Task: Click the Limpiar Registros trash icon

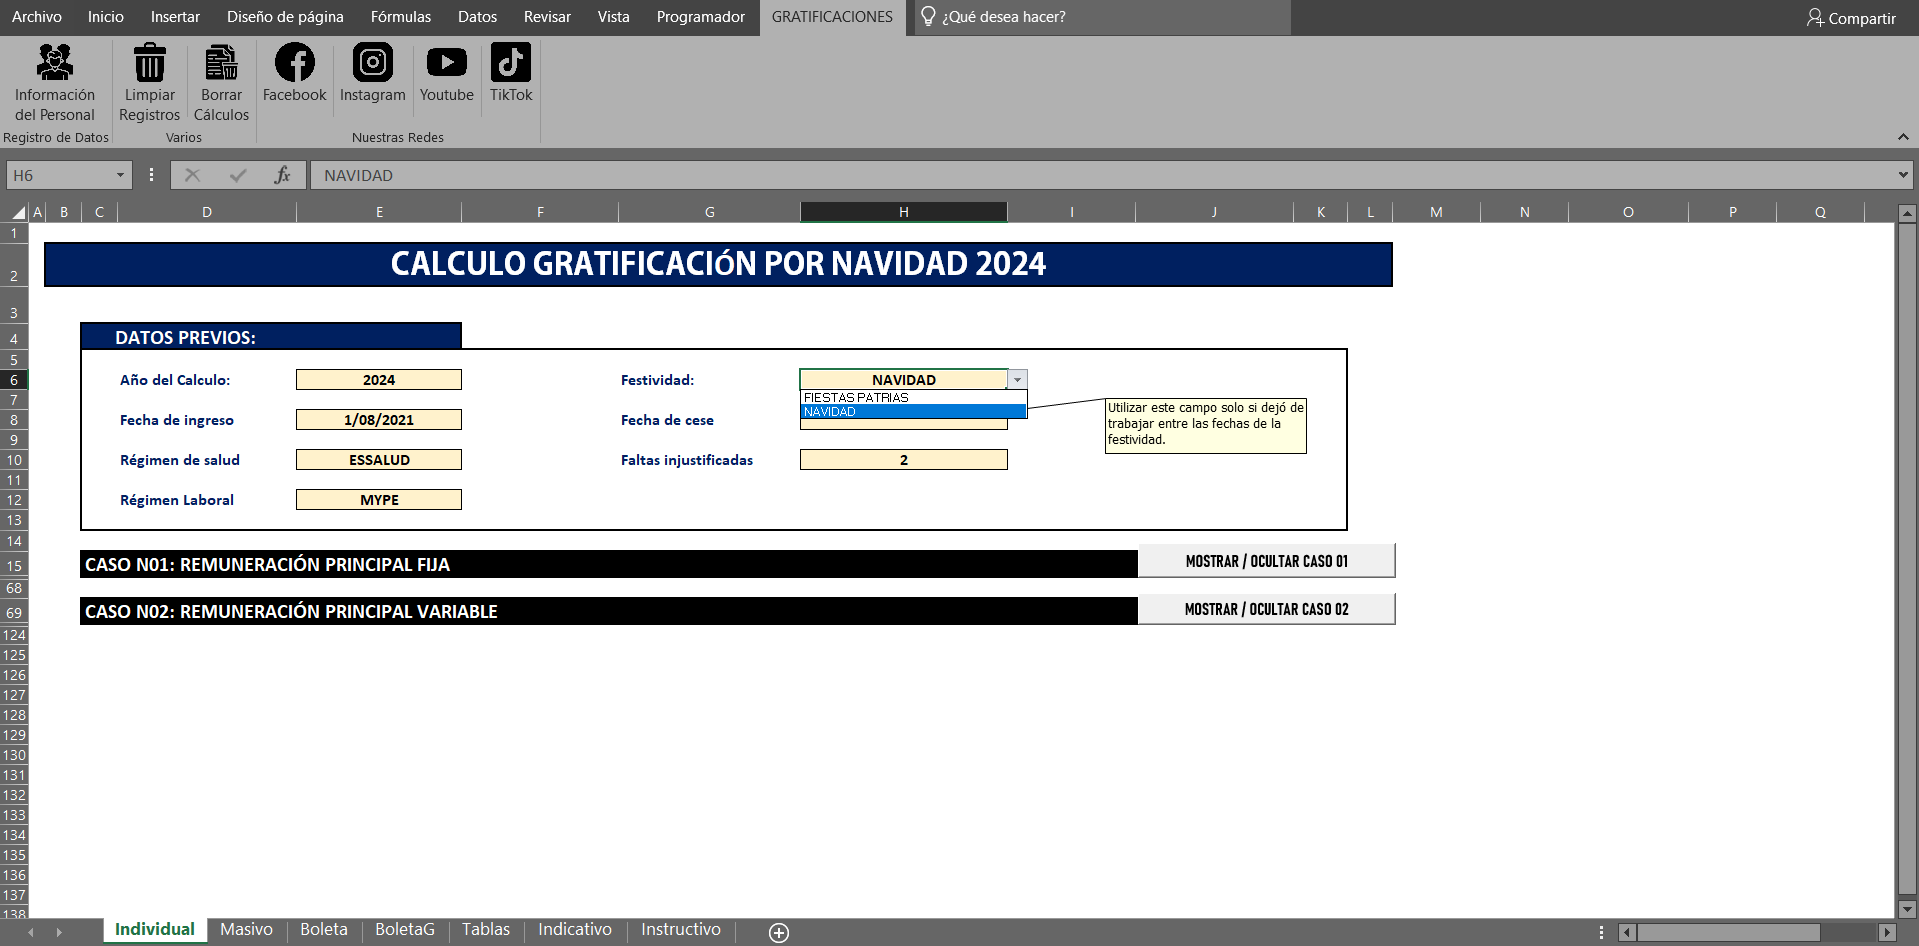Action: (x=150, y=64)
